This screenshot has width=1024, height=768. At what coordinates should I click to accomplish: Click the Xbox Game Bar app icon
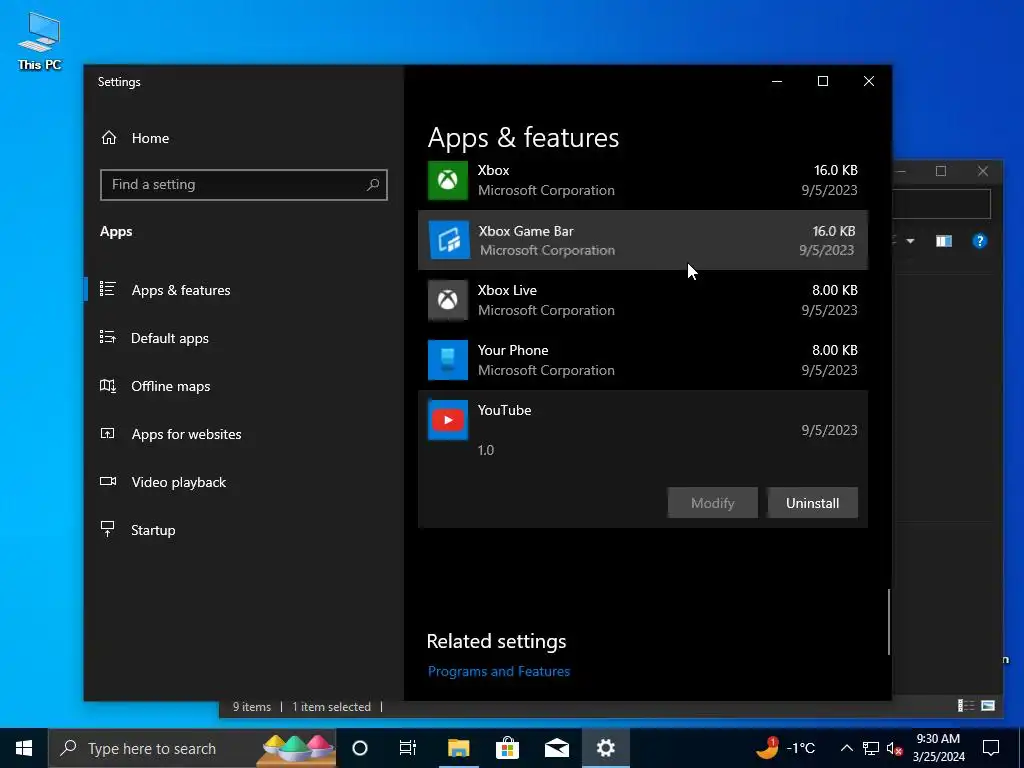449,240
